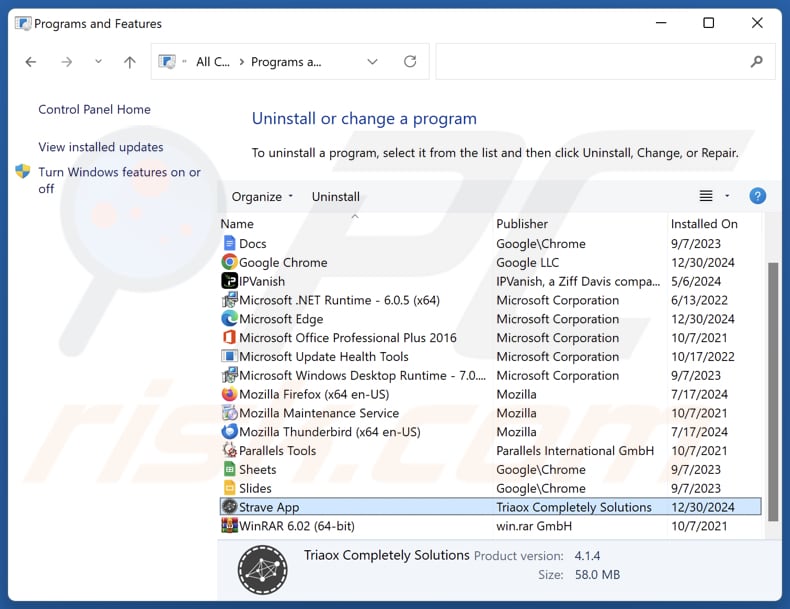Click 6/13/2022 install date cell
Screen dimensions: 790x609
pos(699,300)
